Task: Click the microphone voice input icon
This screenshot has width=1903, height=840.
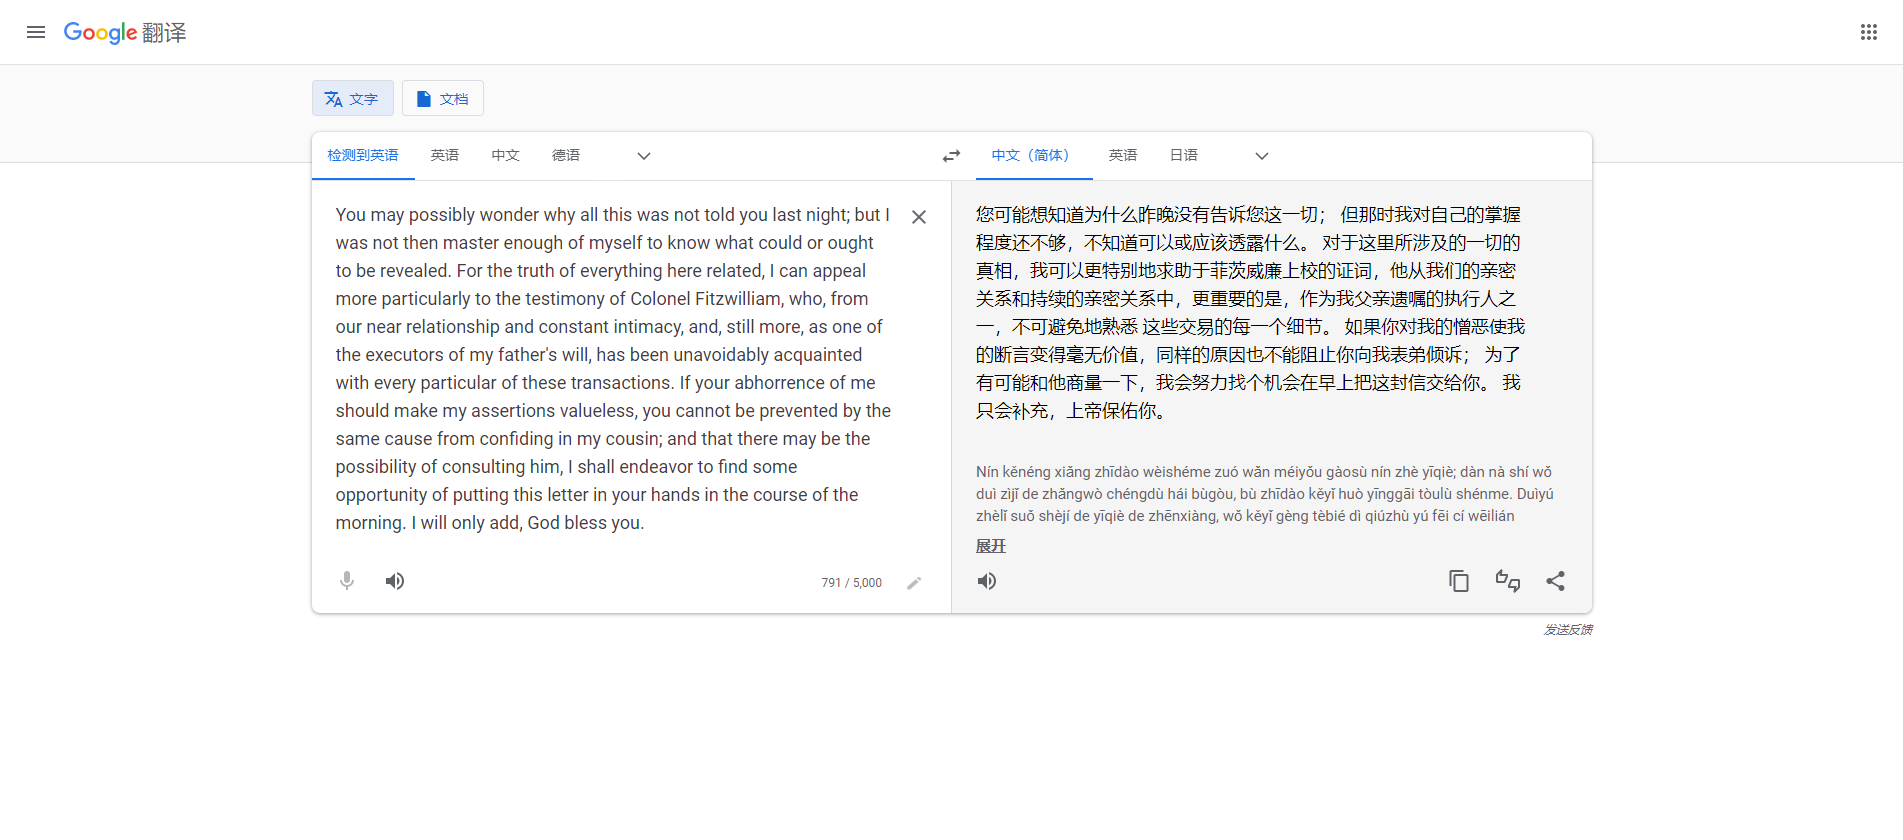Action: (x=347, y=581)
